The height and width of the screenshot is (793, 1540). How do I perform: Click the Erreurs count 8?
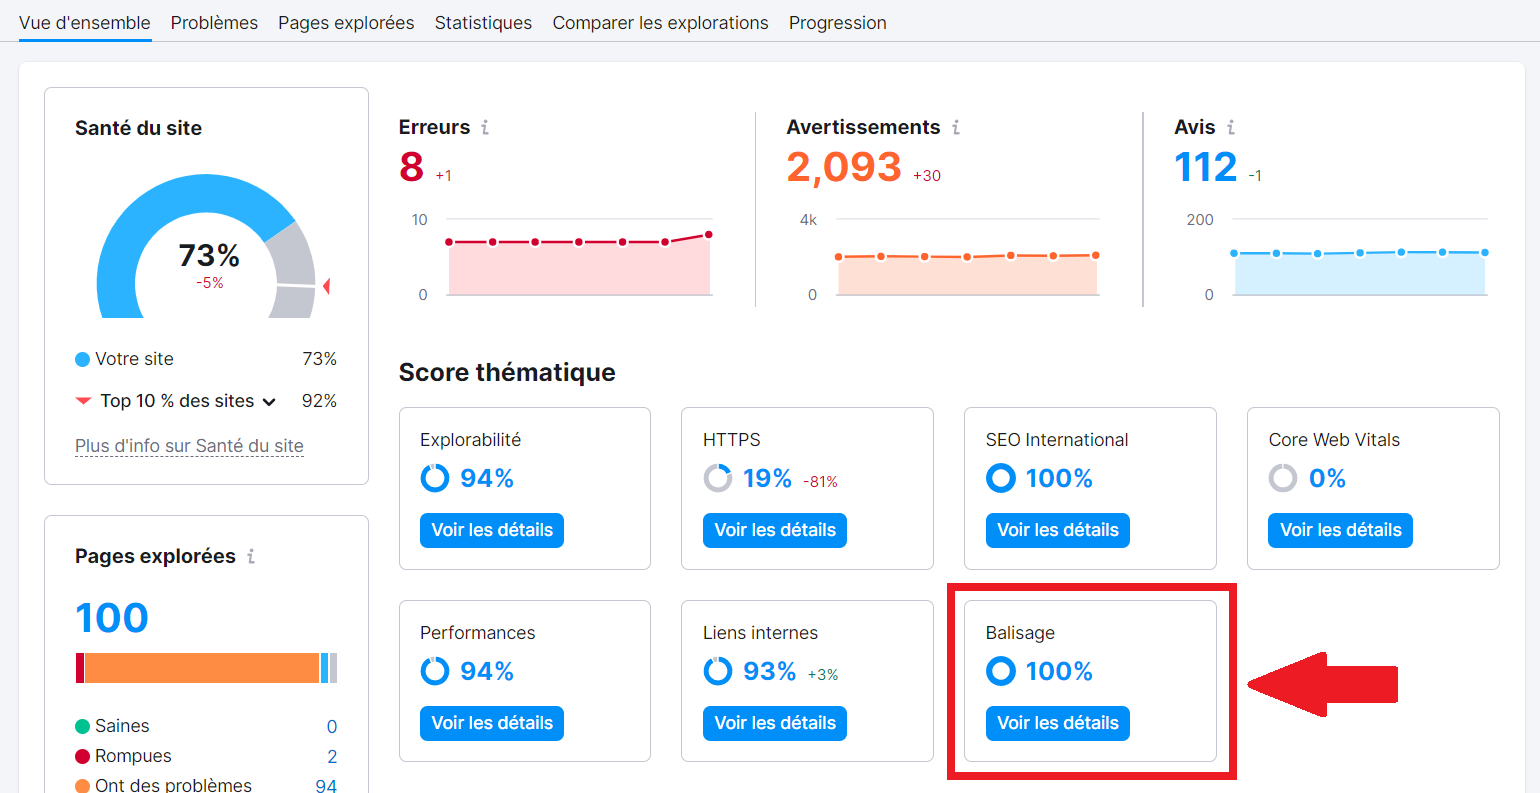(411, 167)
